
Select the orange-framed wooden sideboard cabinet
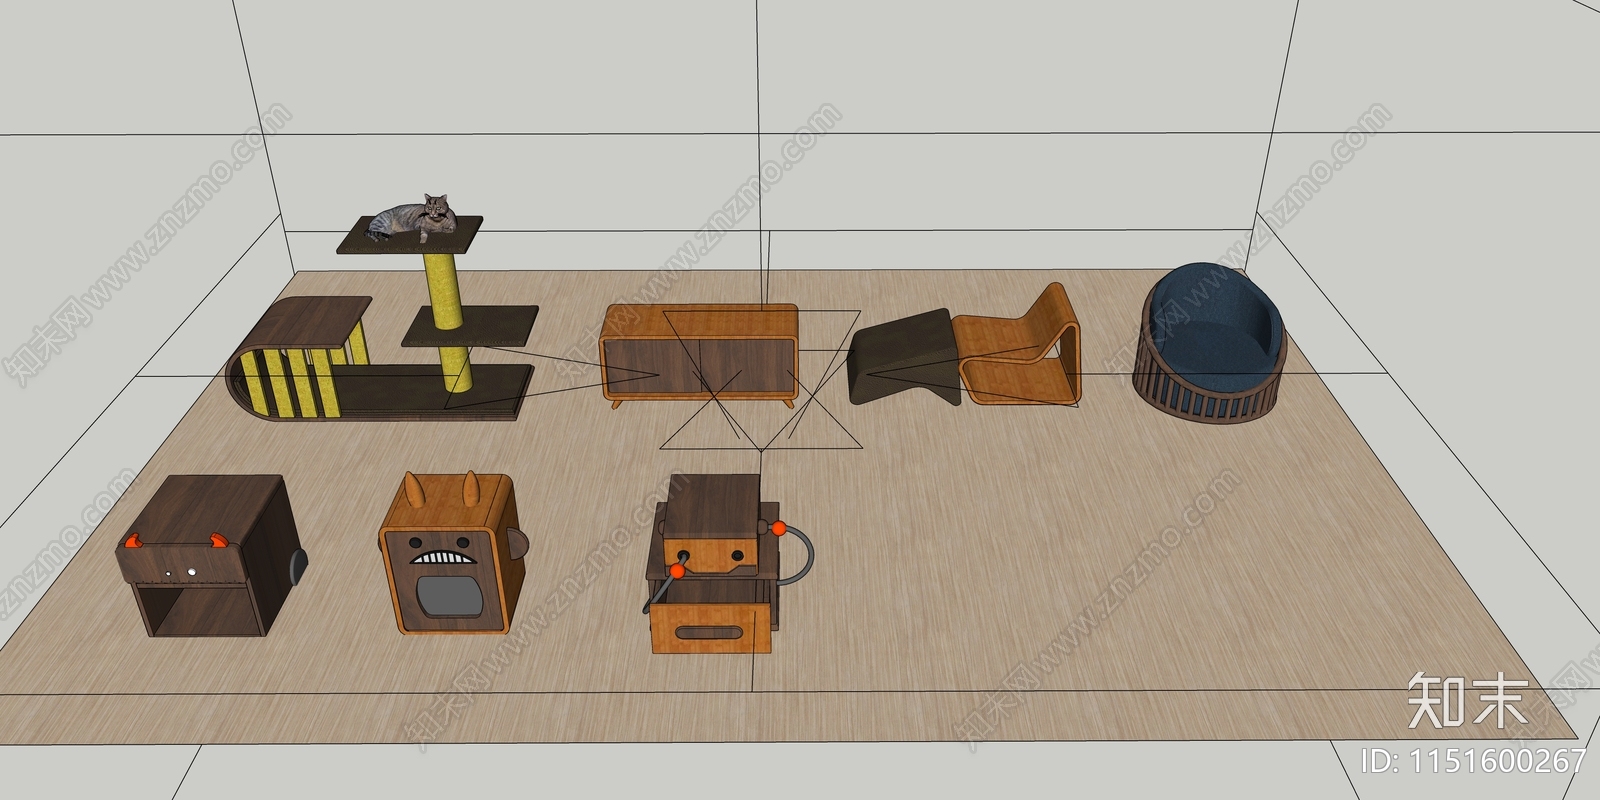click(701, 356)
